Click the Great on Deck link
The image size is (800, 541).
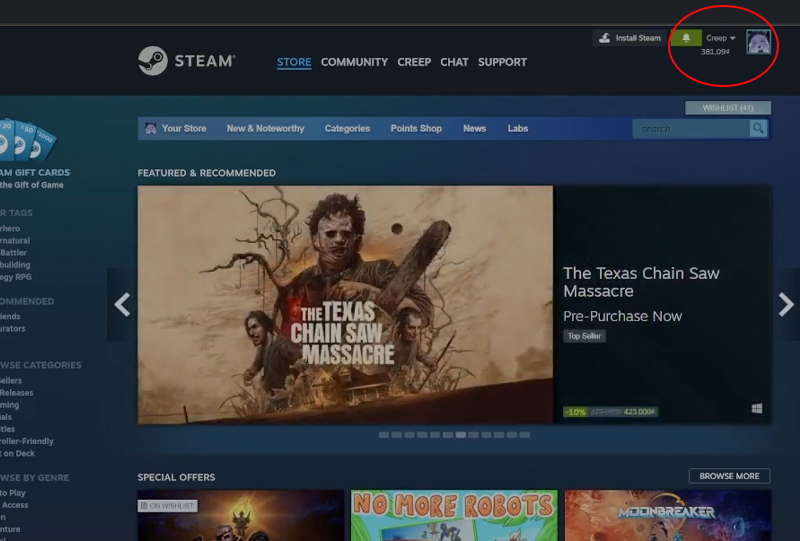click(17, 453)
